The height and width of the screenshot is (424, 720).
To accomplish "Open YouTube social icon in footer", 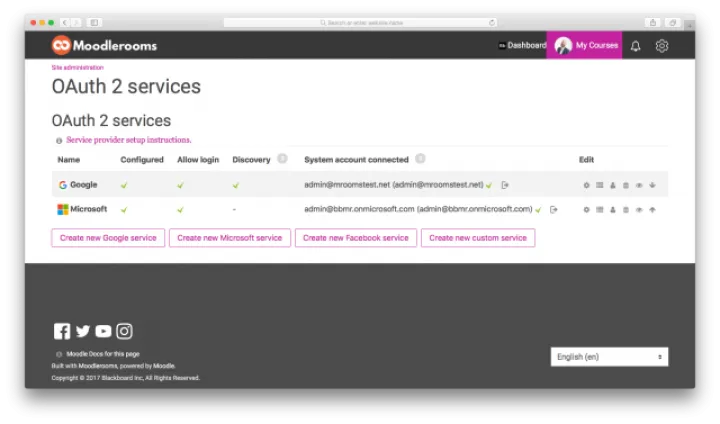I will [103, 331].
